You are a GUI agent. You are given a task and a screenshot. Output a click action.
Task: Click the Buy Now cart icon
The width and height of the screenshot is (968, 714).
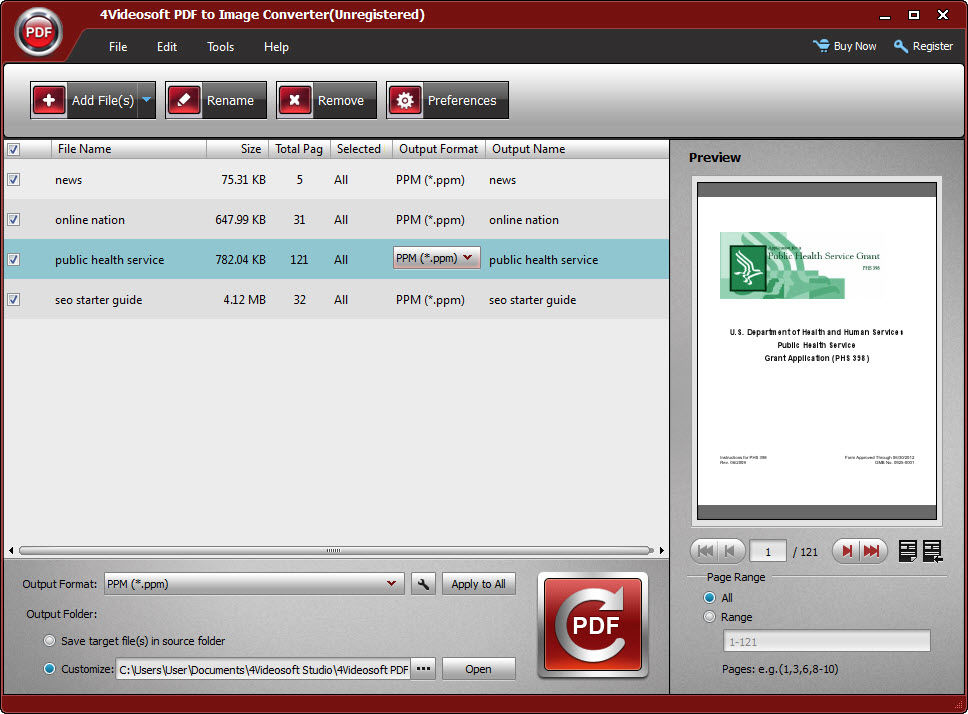(821, 46)
